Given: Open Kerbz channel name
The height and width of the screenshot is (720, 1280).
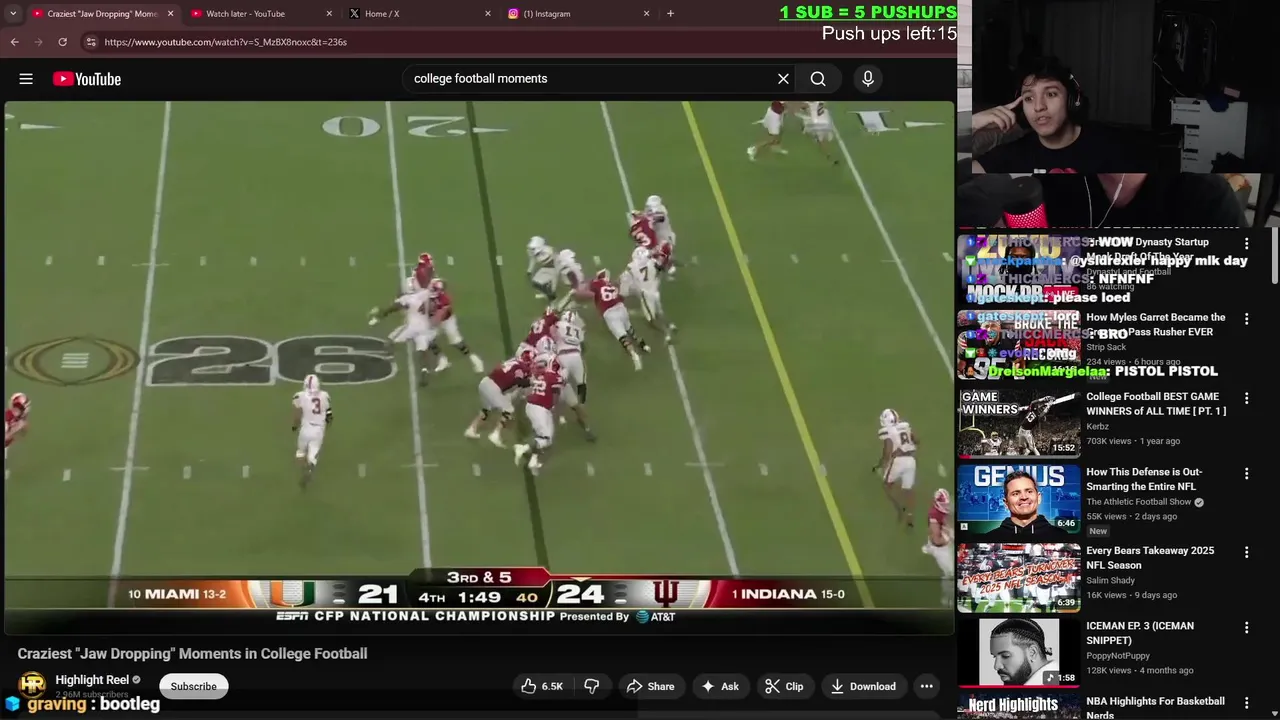Looking at the screenshot, I should pyautogui.click(x=1098, y=427).
